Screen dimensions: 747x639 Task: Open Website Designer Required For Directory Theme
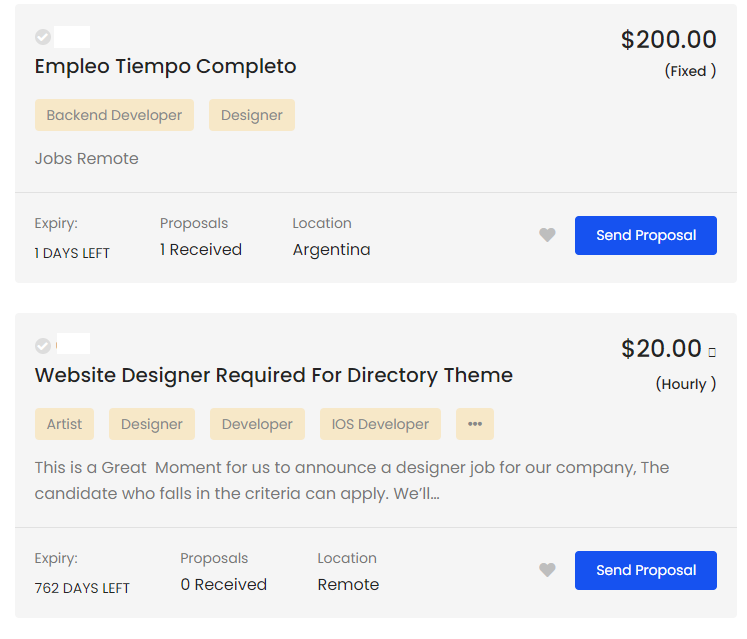[x=273, y=375]
